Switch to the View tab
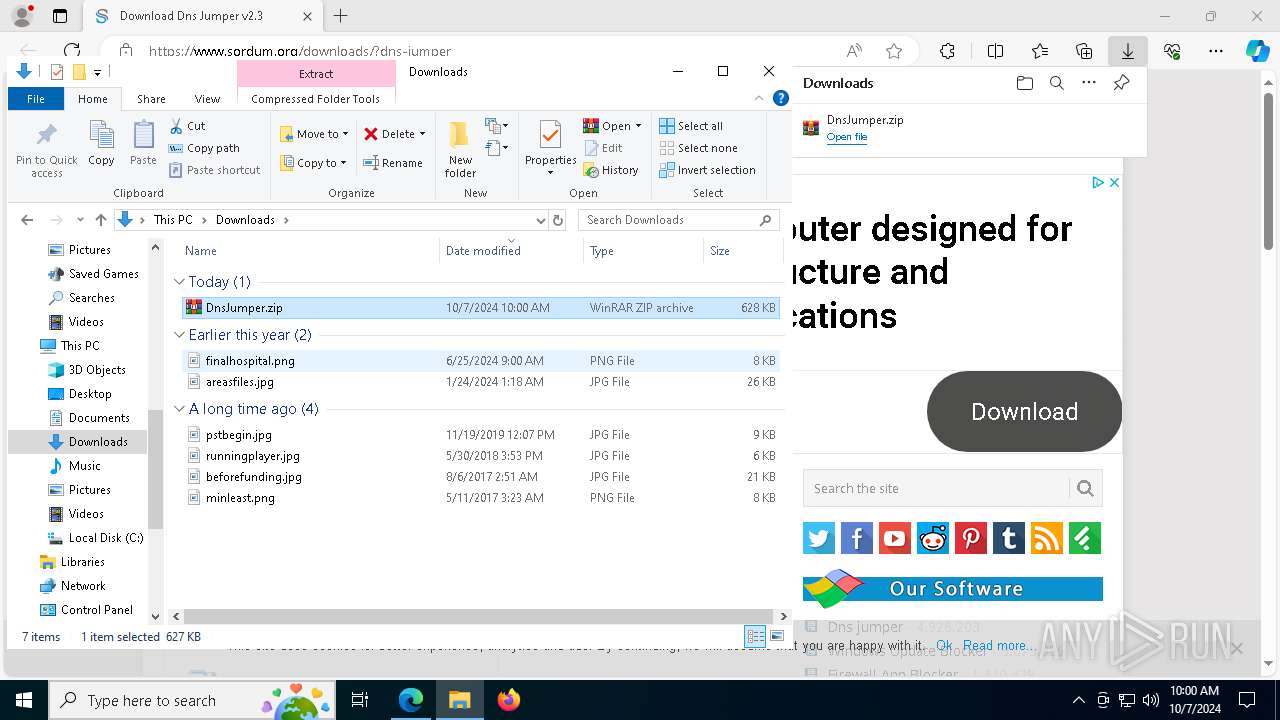The height and width of the screenshot is (720, 1280). 207,99
